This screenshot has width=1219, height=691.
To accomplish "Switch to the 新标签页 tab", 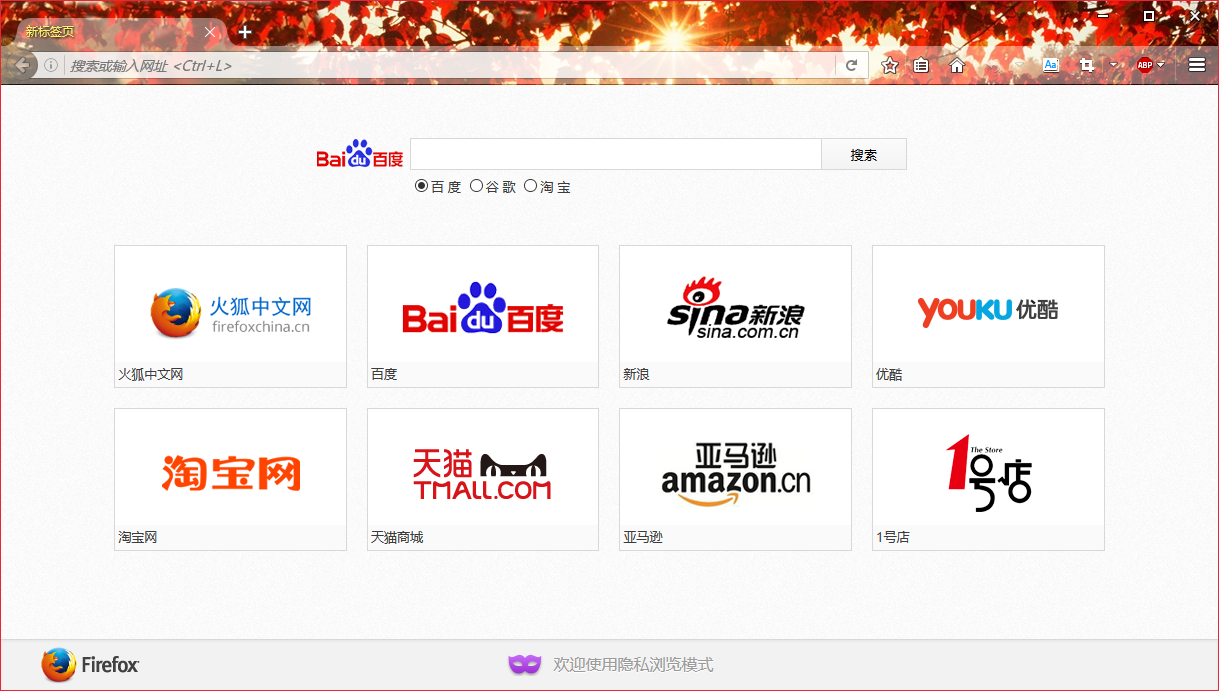I will [110, 32].
